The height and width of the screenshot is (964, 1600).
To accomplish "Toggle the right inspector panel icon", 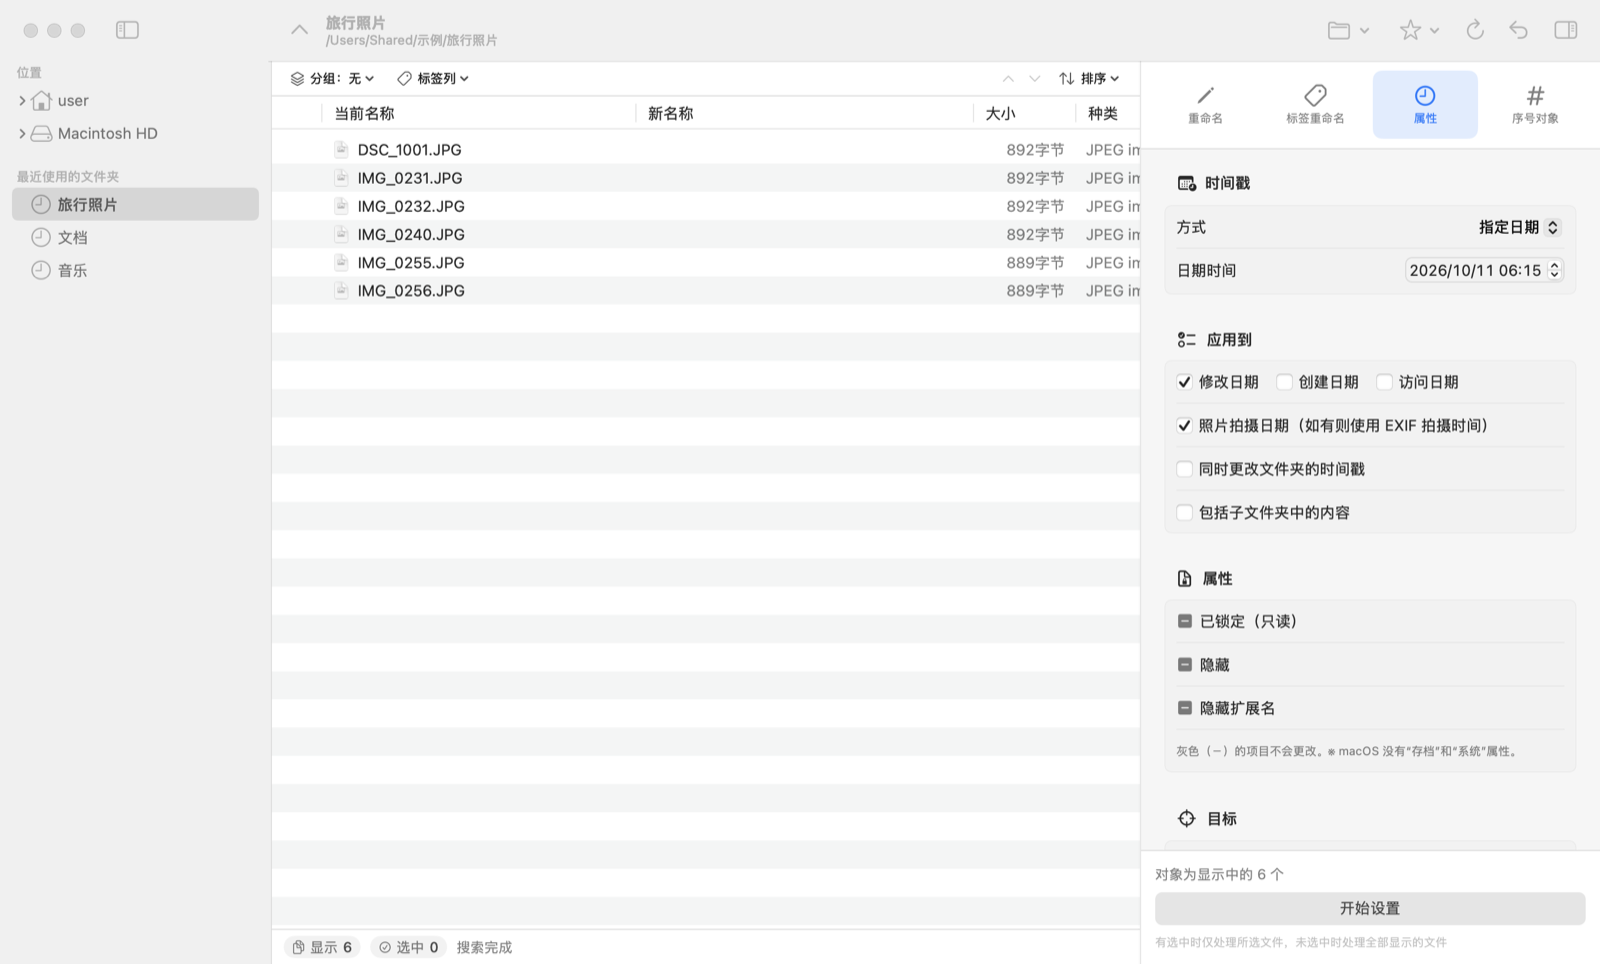I will [x=1566, y=30].
